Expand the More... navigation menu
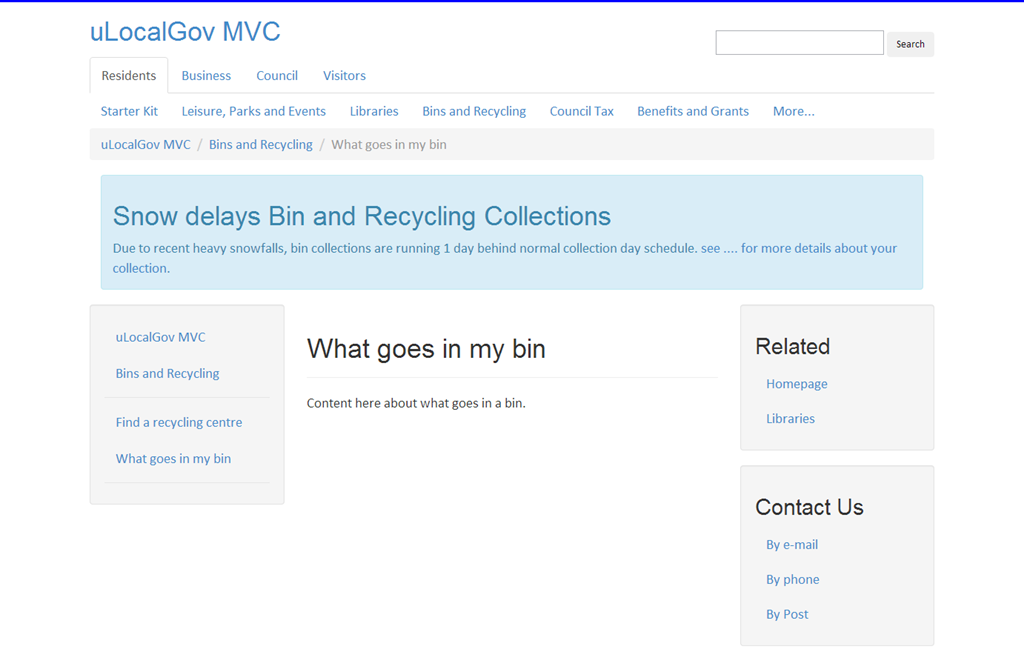This screenshot has height=649, width=1024. tap(793, 111)
